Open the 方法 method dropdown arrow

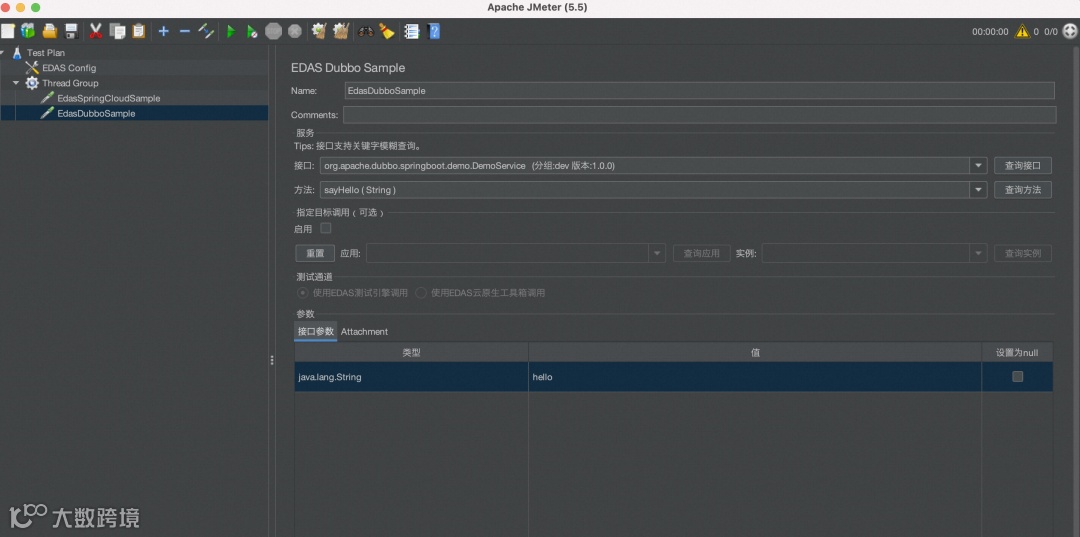point(978,190)
